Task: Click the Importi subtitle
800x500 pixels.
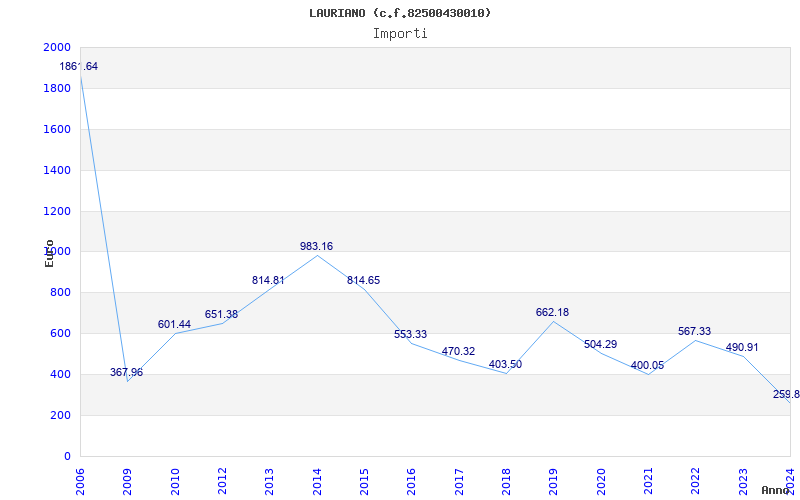Action: (x=400, y=34)
